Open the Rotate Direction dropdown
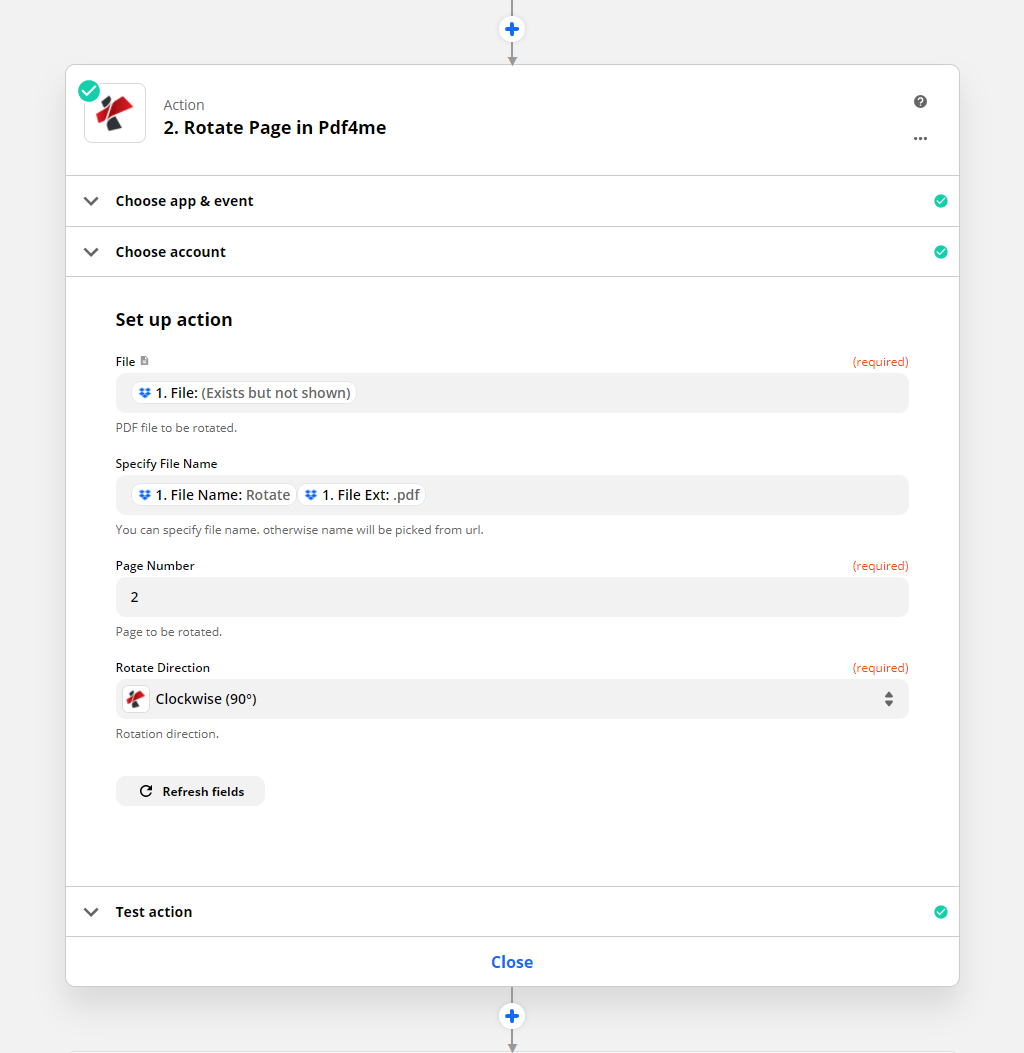Viewport: 1024px width, 1053px height. [x=512, y=699]
